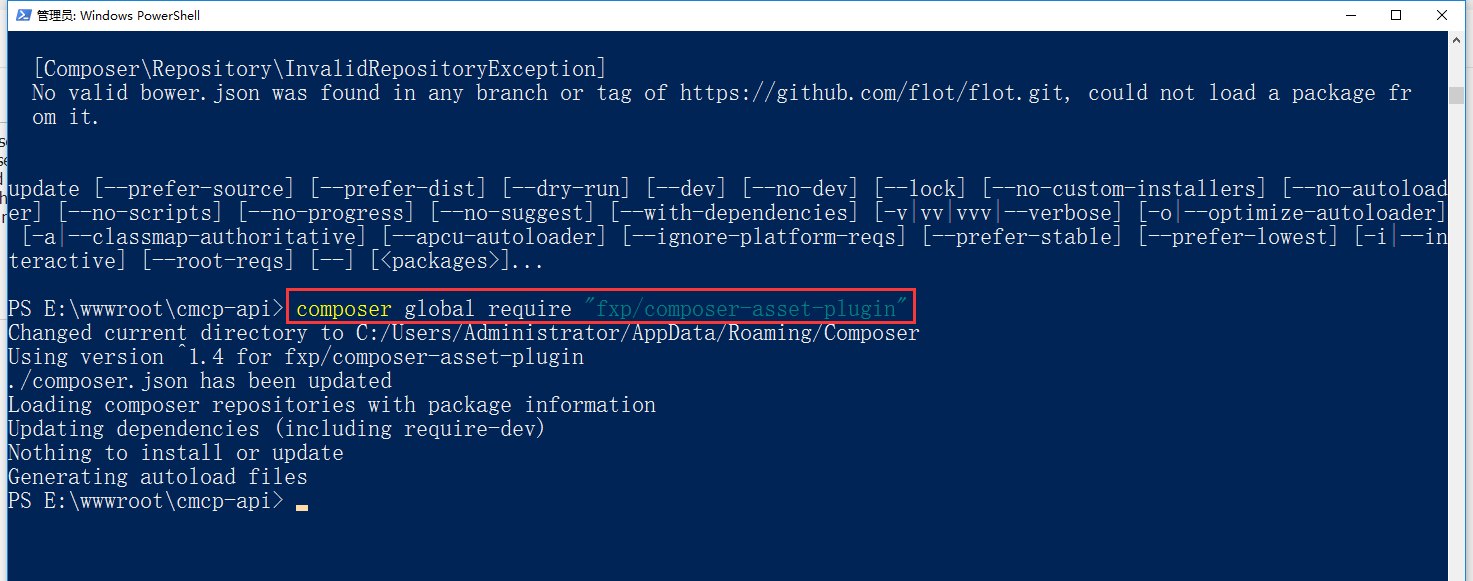Click the "fxp/composer-asset-plugin" quoted string
Screen dimensions: 1473x581
click(747, 309)
